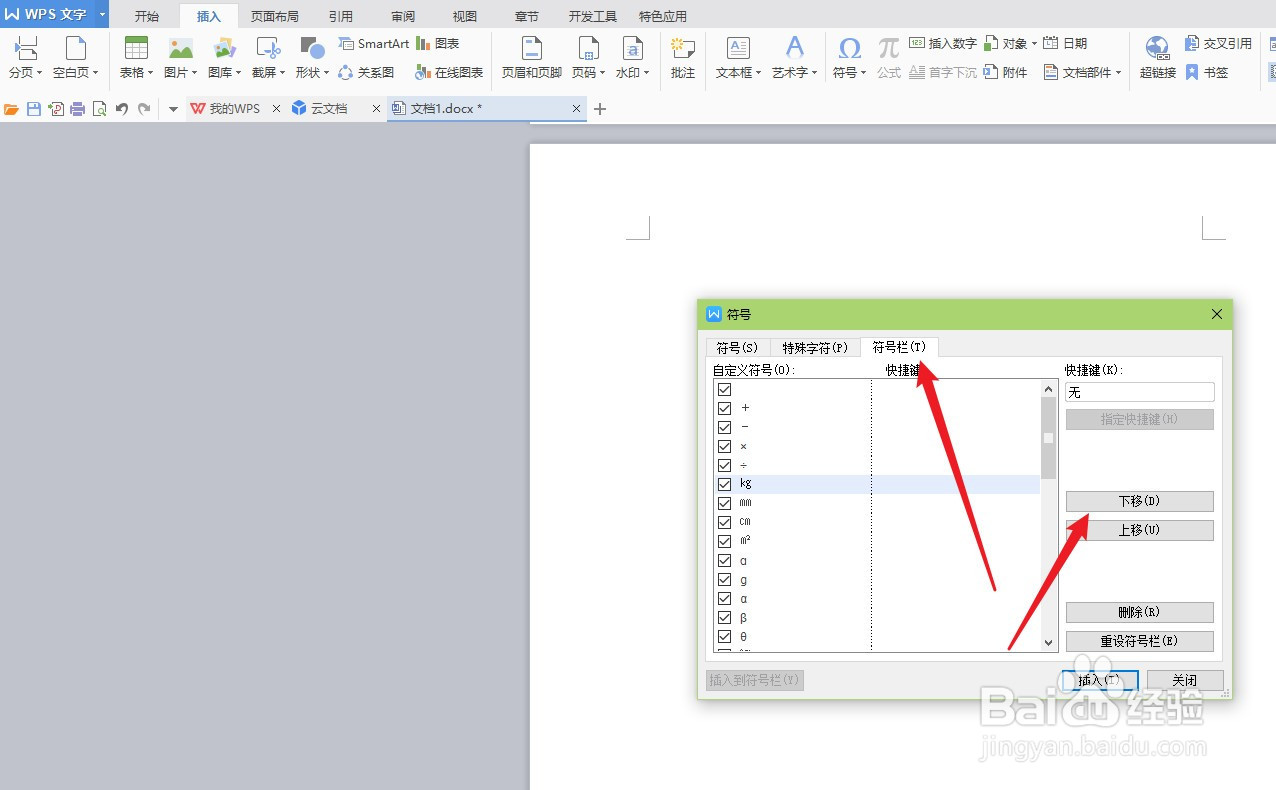Click the 截屏 screenshot icon
This screenshot has height=790, width=1276.
[268, 48]
